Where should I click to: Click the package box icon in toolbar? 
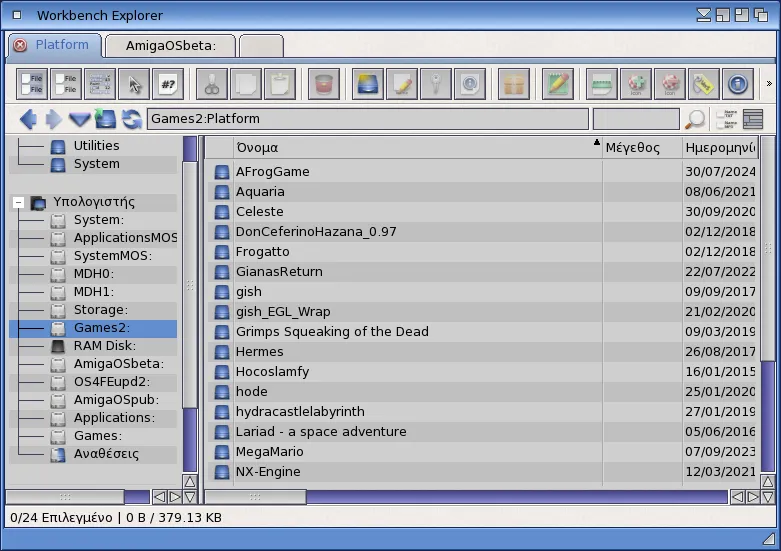click(513, 84)
